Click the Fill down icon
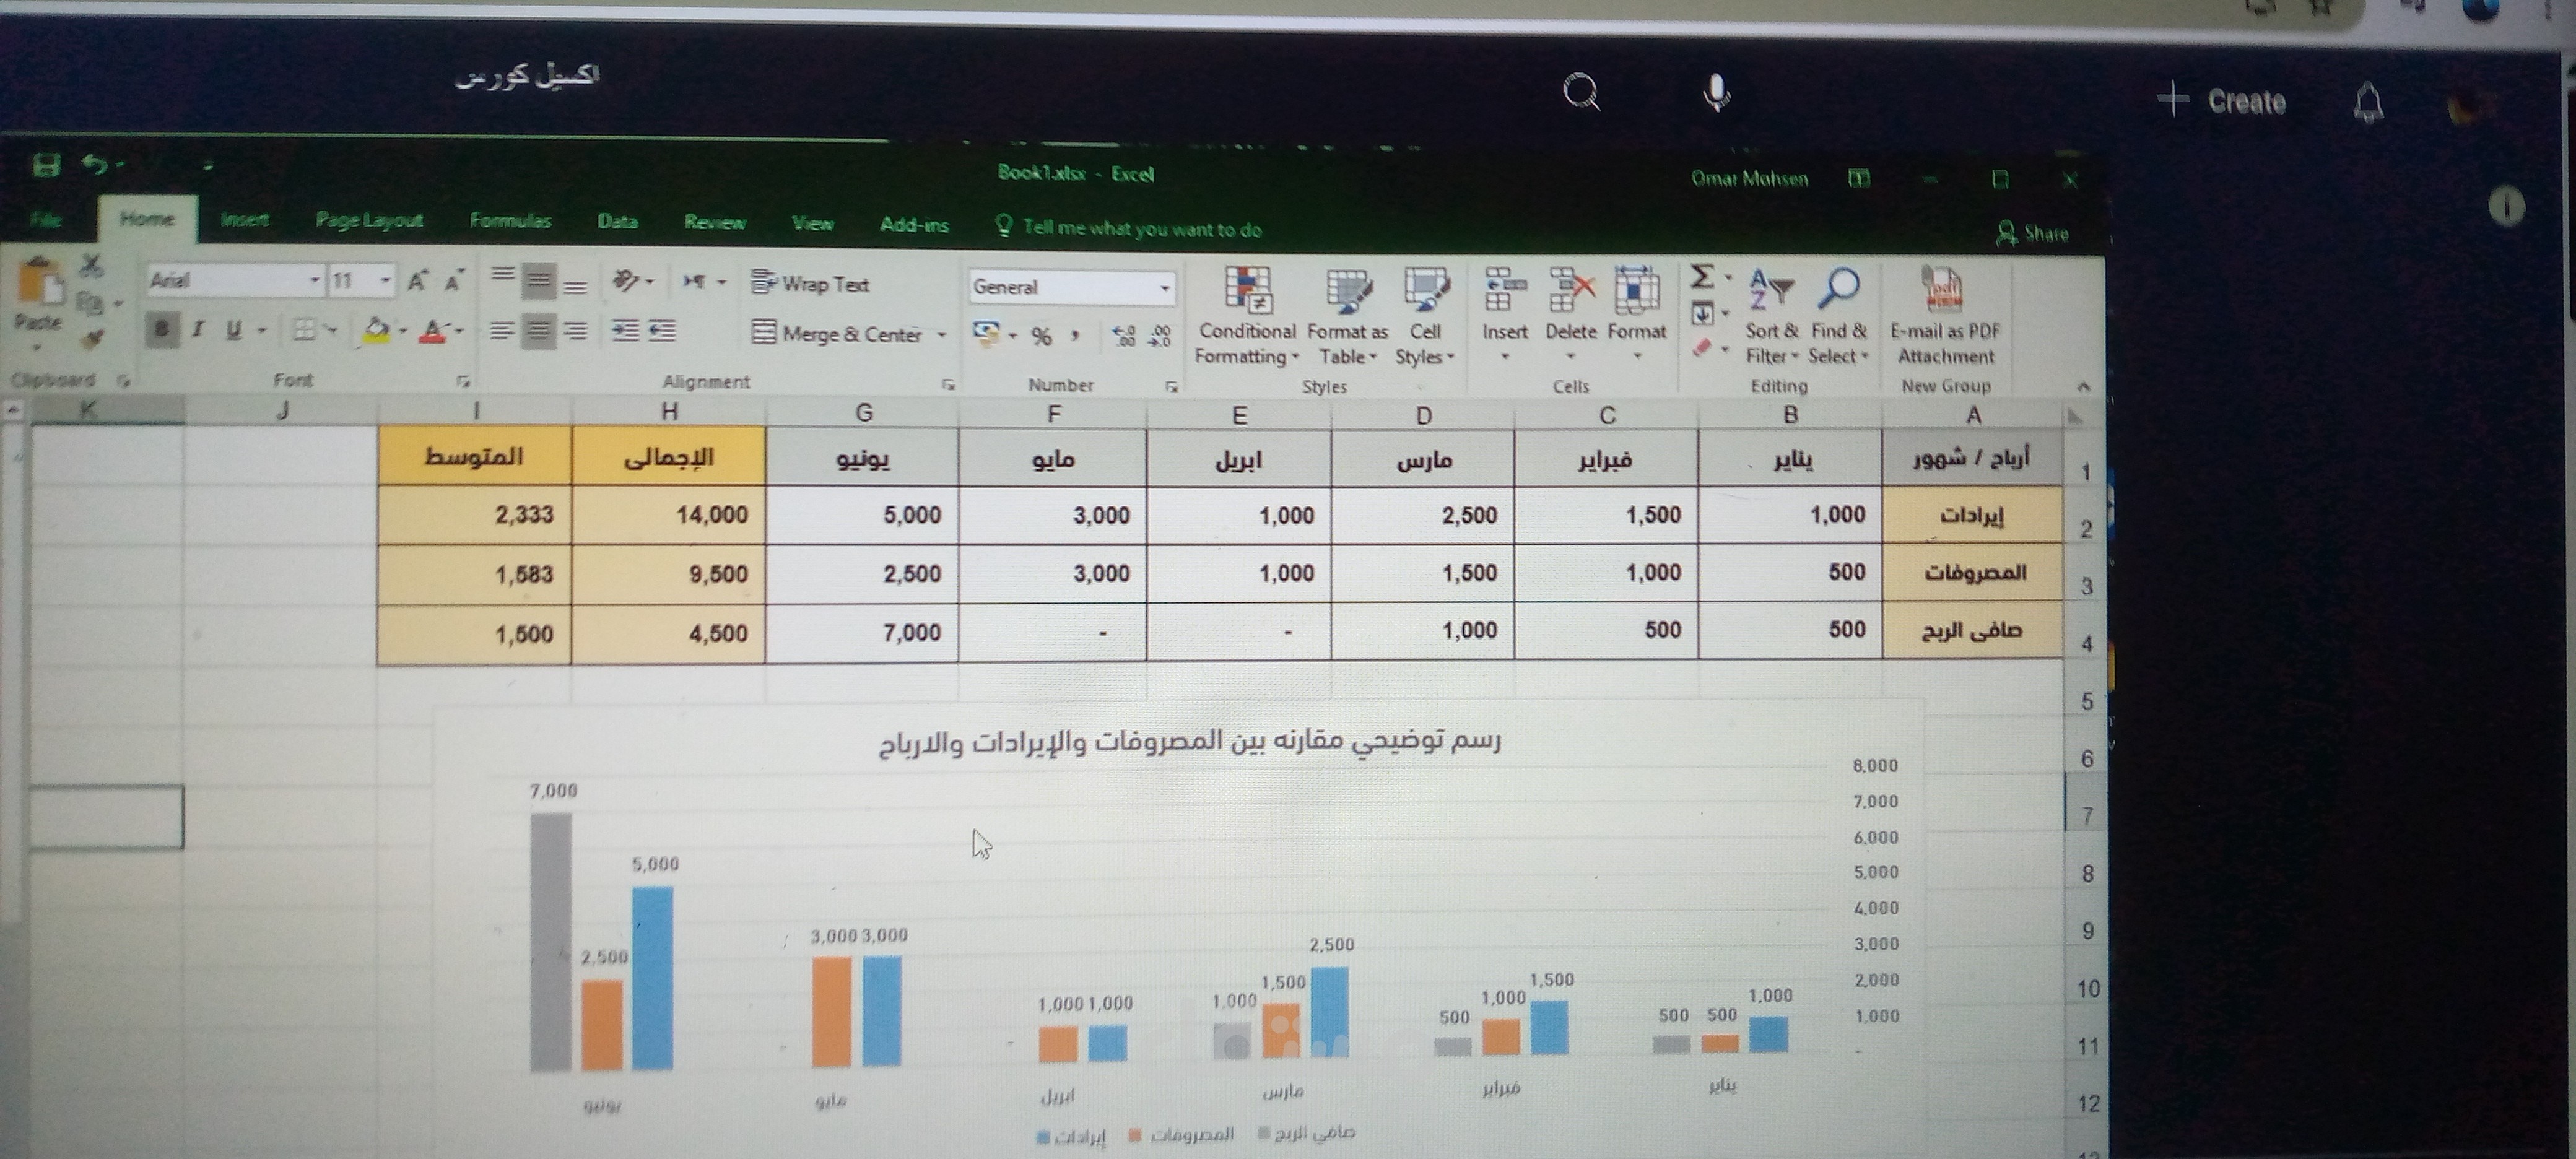This screenshot has height=1159, width=2576. click(1702, 314)
